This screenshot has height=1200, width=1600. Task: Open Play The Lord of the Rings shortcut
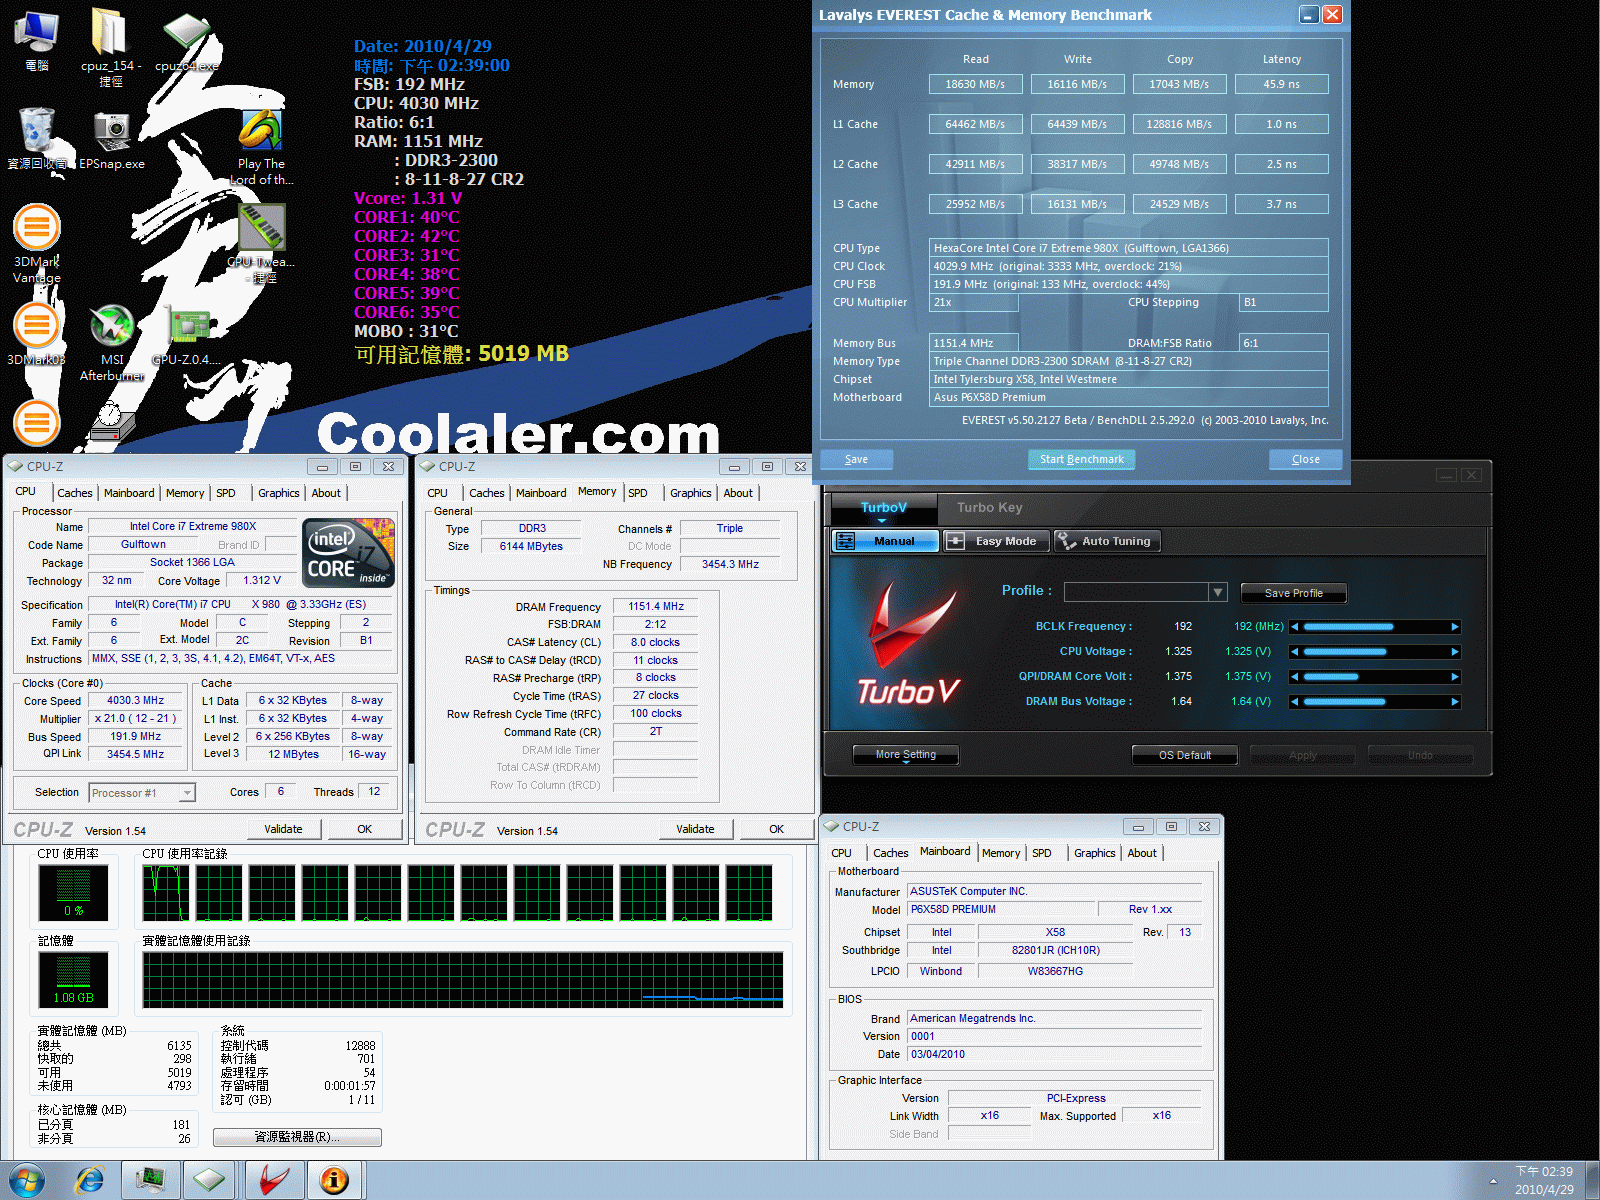[261, 146]
